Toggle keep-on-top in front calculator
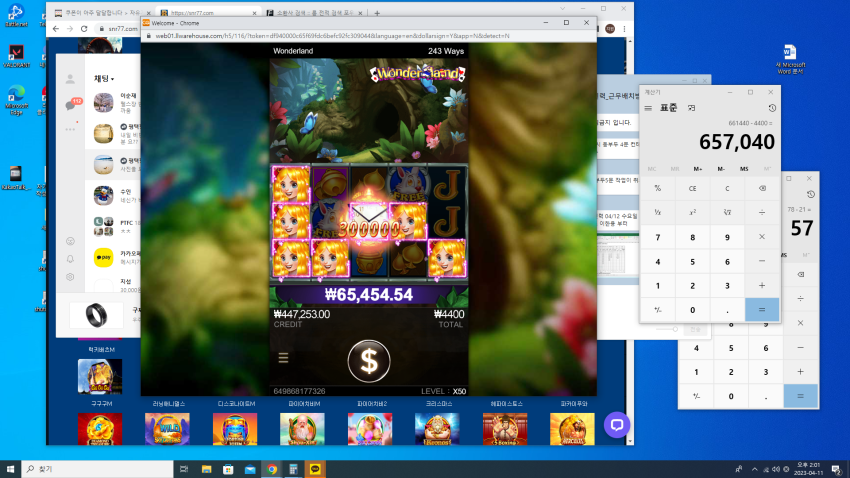The image size is (850, 478). 692,108
